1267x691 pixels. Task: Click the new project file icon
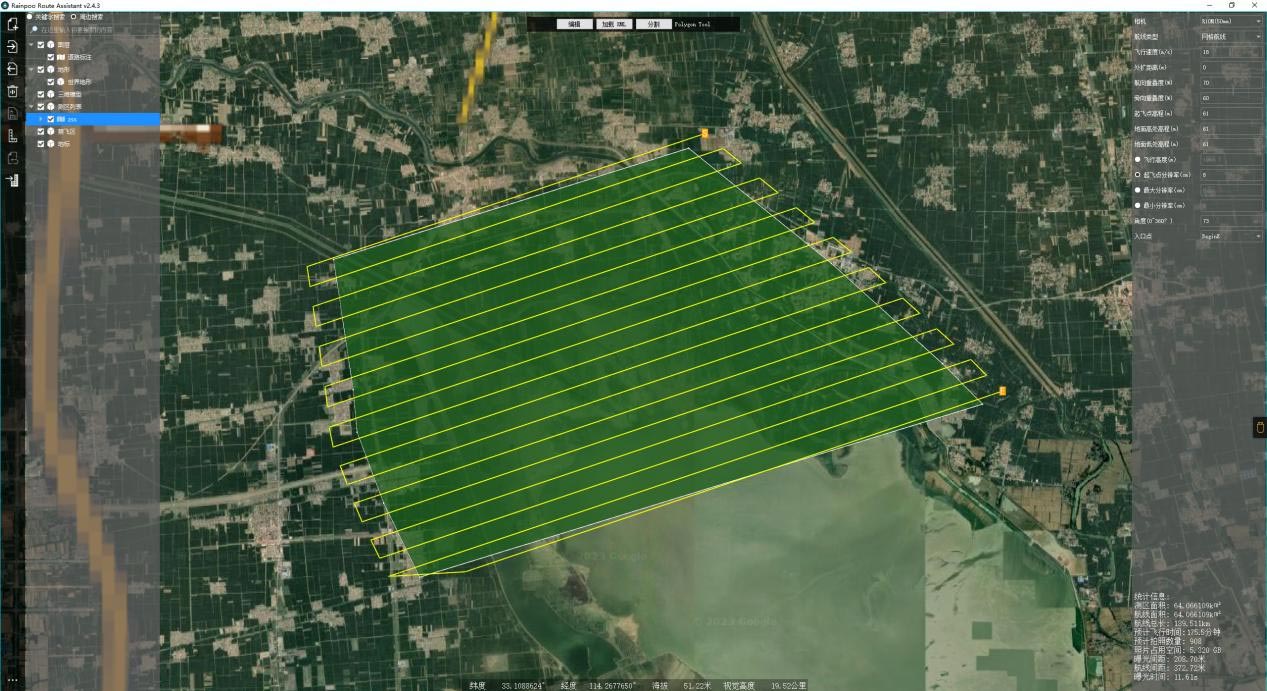point(12,25)
